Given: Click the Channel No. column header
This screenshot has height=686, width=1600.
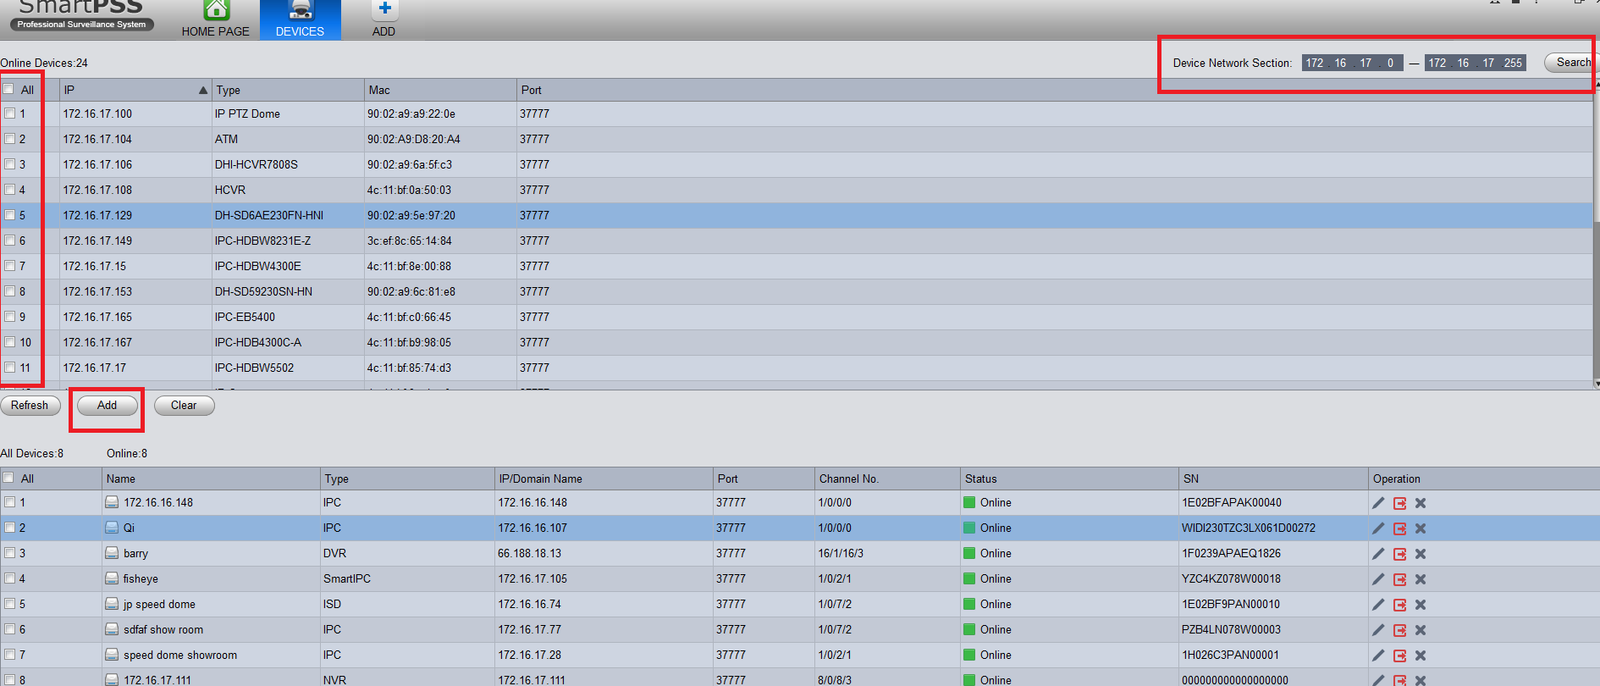Looking at the screenshot, I should pos(887,479).
